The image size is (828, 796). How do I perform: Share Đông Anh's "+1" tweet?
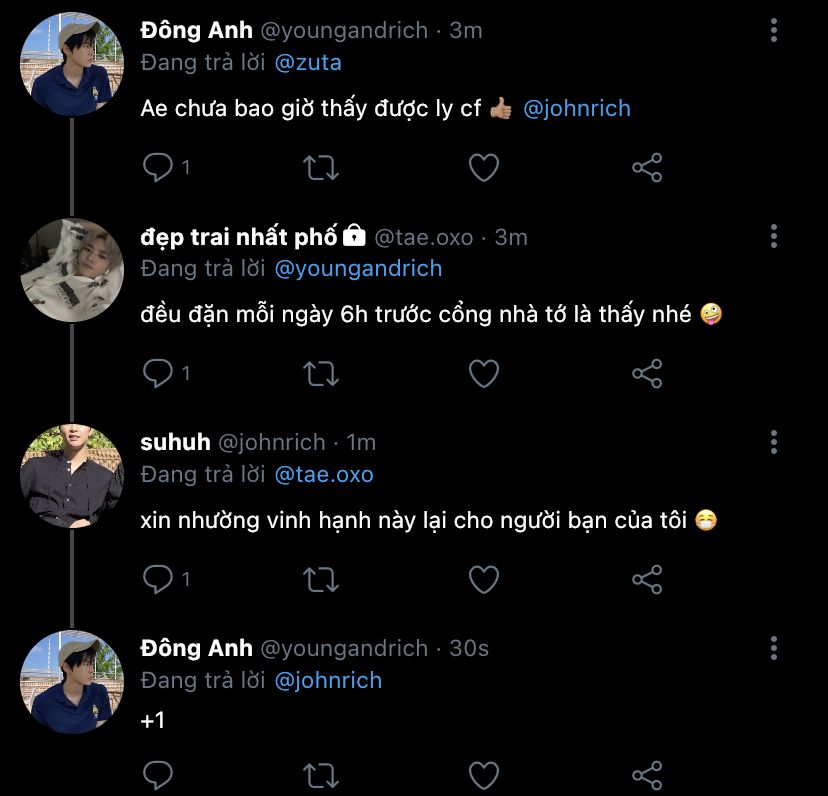pyautogui.click(x=647, y=774)
